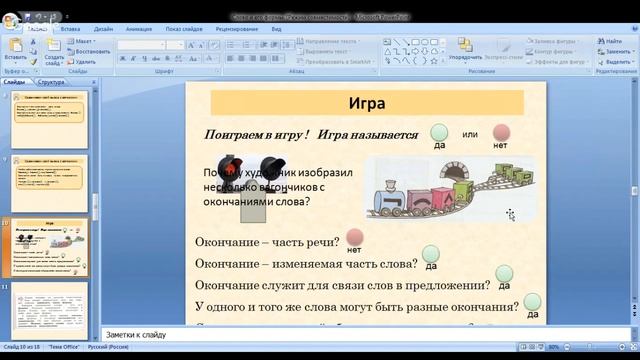
Task: Align text right in the paragraph group
Action: click(x=252, y=59)
